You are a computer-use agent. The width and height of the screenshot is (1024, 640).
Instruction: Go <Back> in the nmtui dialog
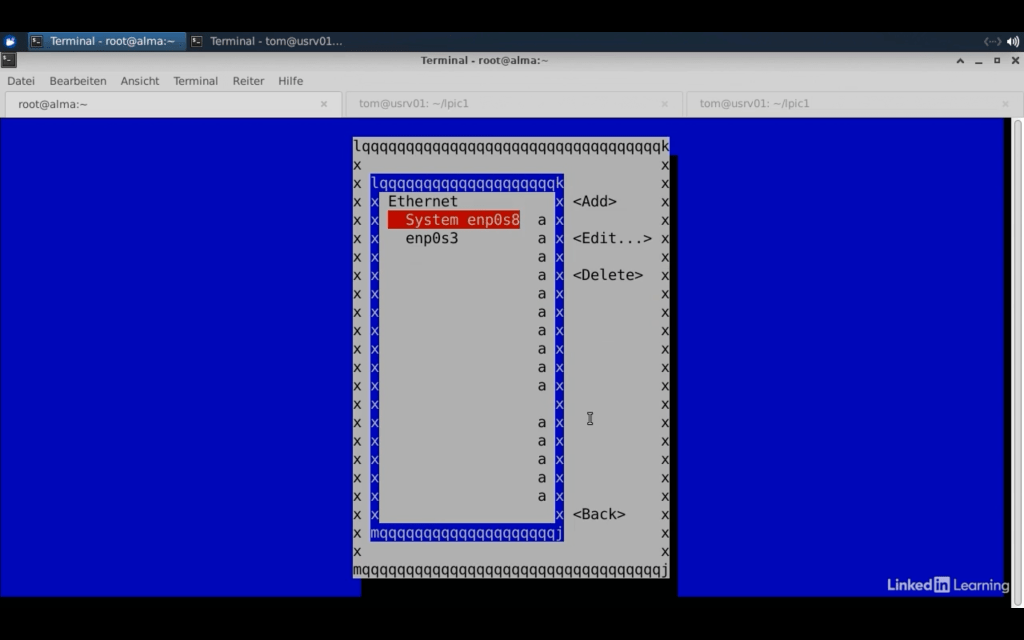pyautogui.click(x=599, y=514)
